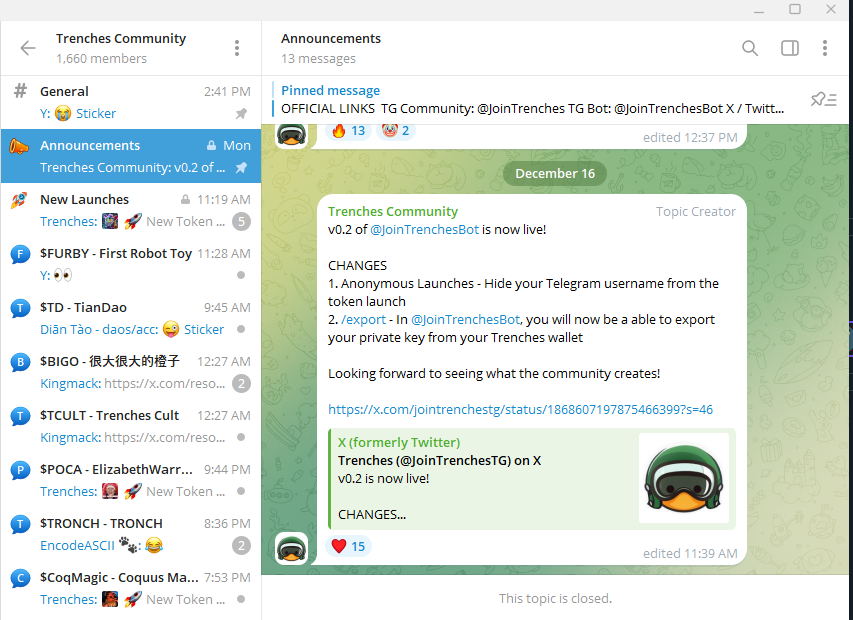Click the lock icon on New Launches
The height and width of the screenshot is (620, 853).
pyautogui.click(x=186, y=200)
